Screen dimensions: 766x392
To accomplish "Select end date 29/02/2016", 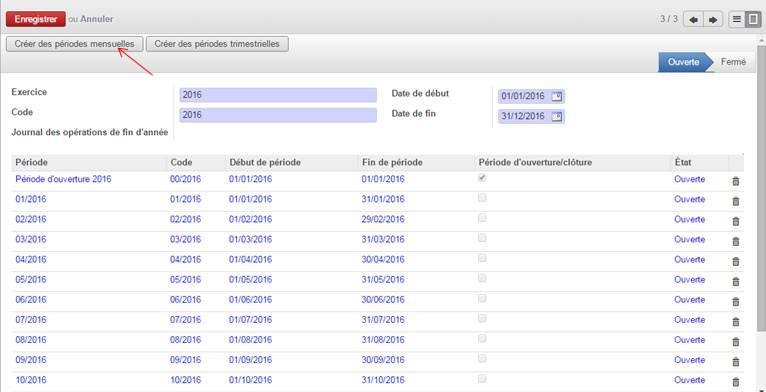I will [383, 219].
